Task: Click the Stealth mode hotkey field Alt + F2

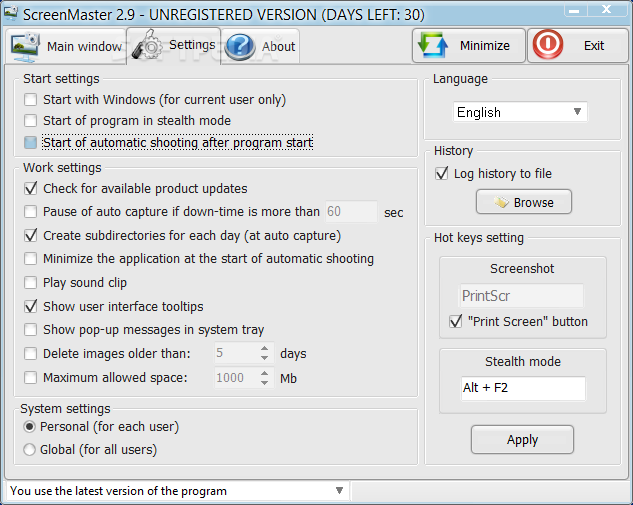Action: point(523,388)
